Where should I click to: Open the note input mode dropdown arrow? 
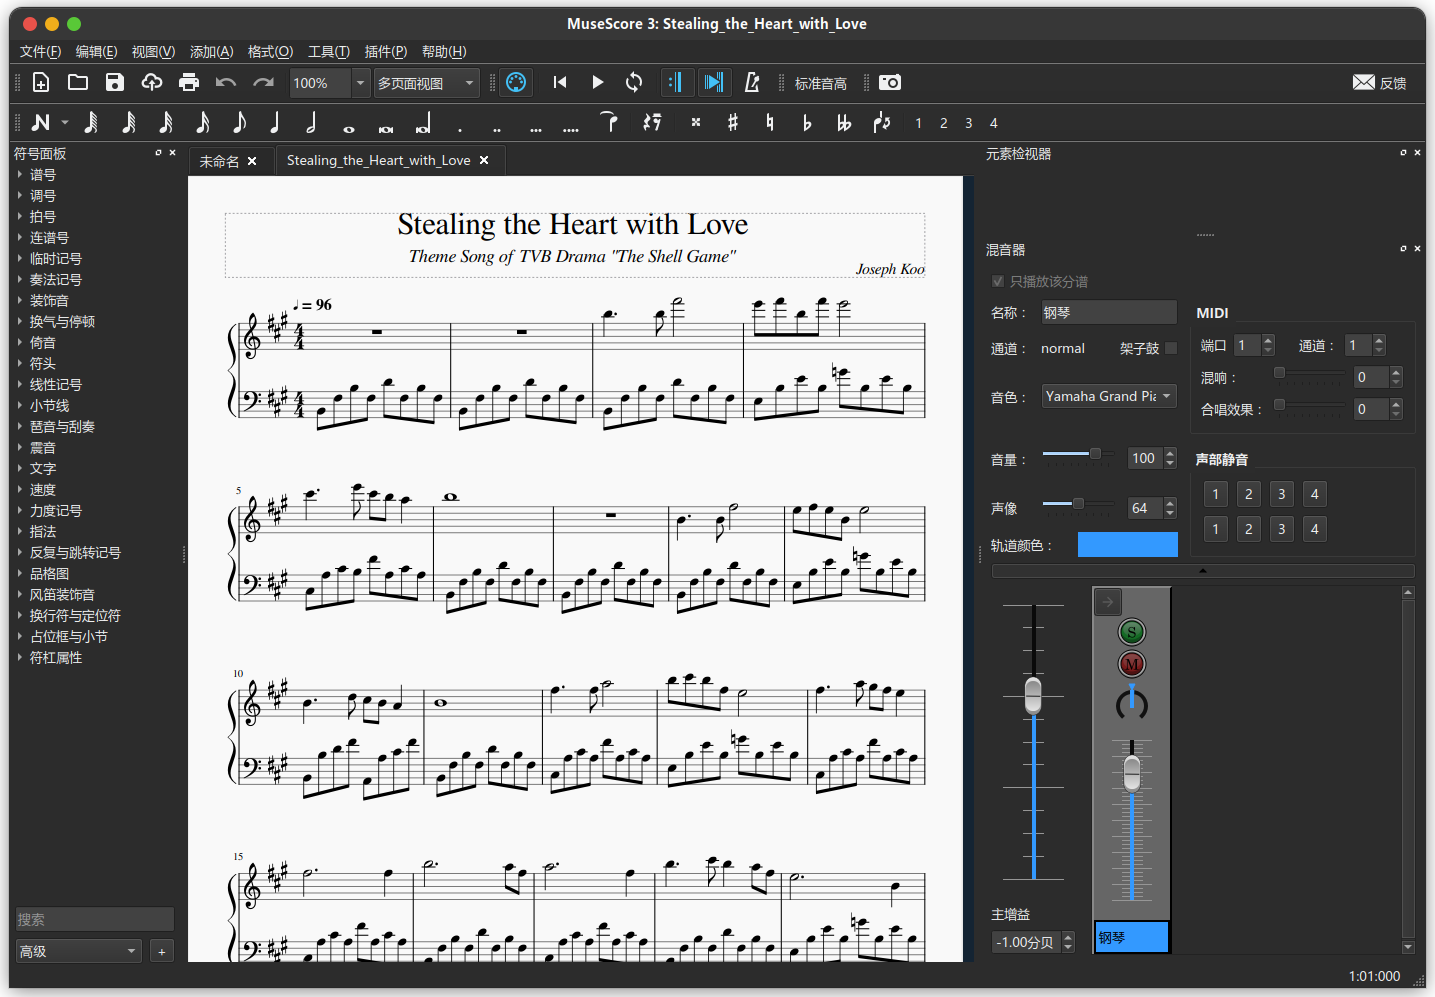(65, 123)
